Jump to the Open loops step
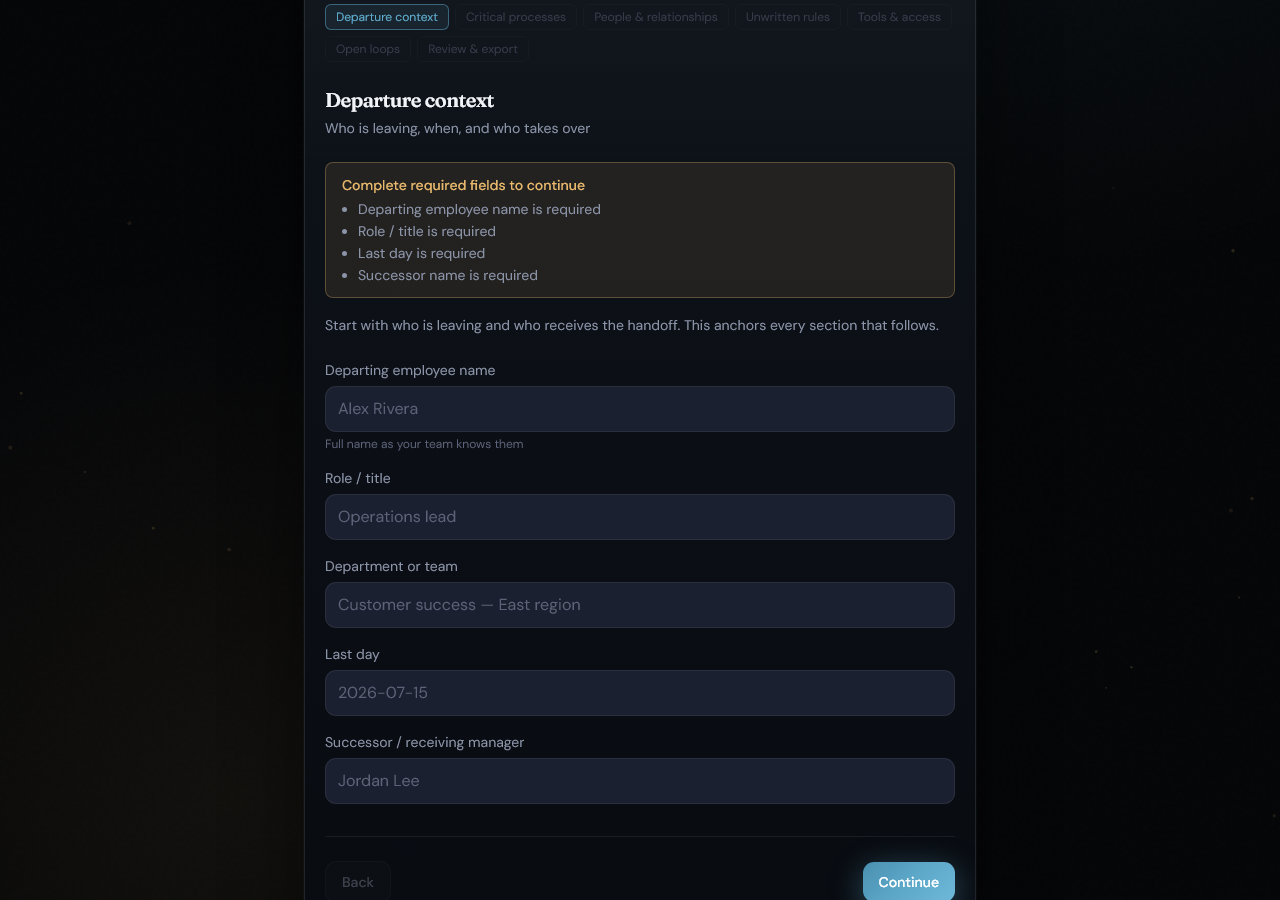1280x900 pixels. click(x=368, y=49)
